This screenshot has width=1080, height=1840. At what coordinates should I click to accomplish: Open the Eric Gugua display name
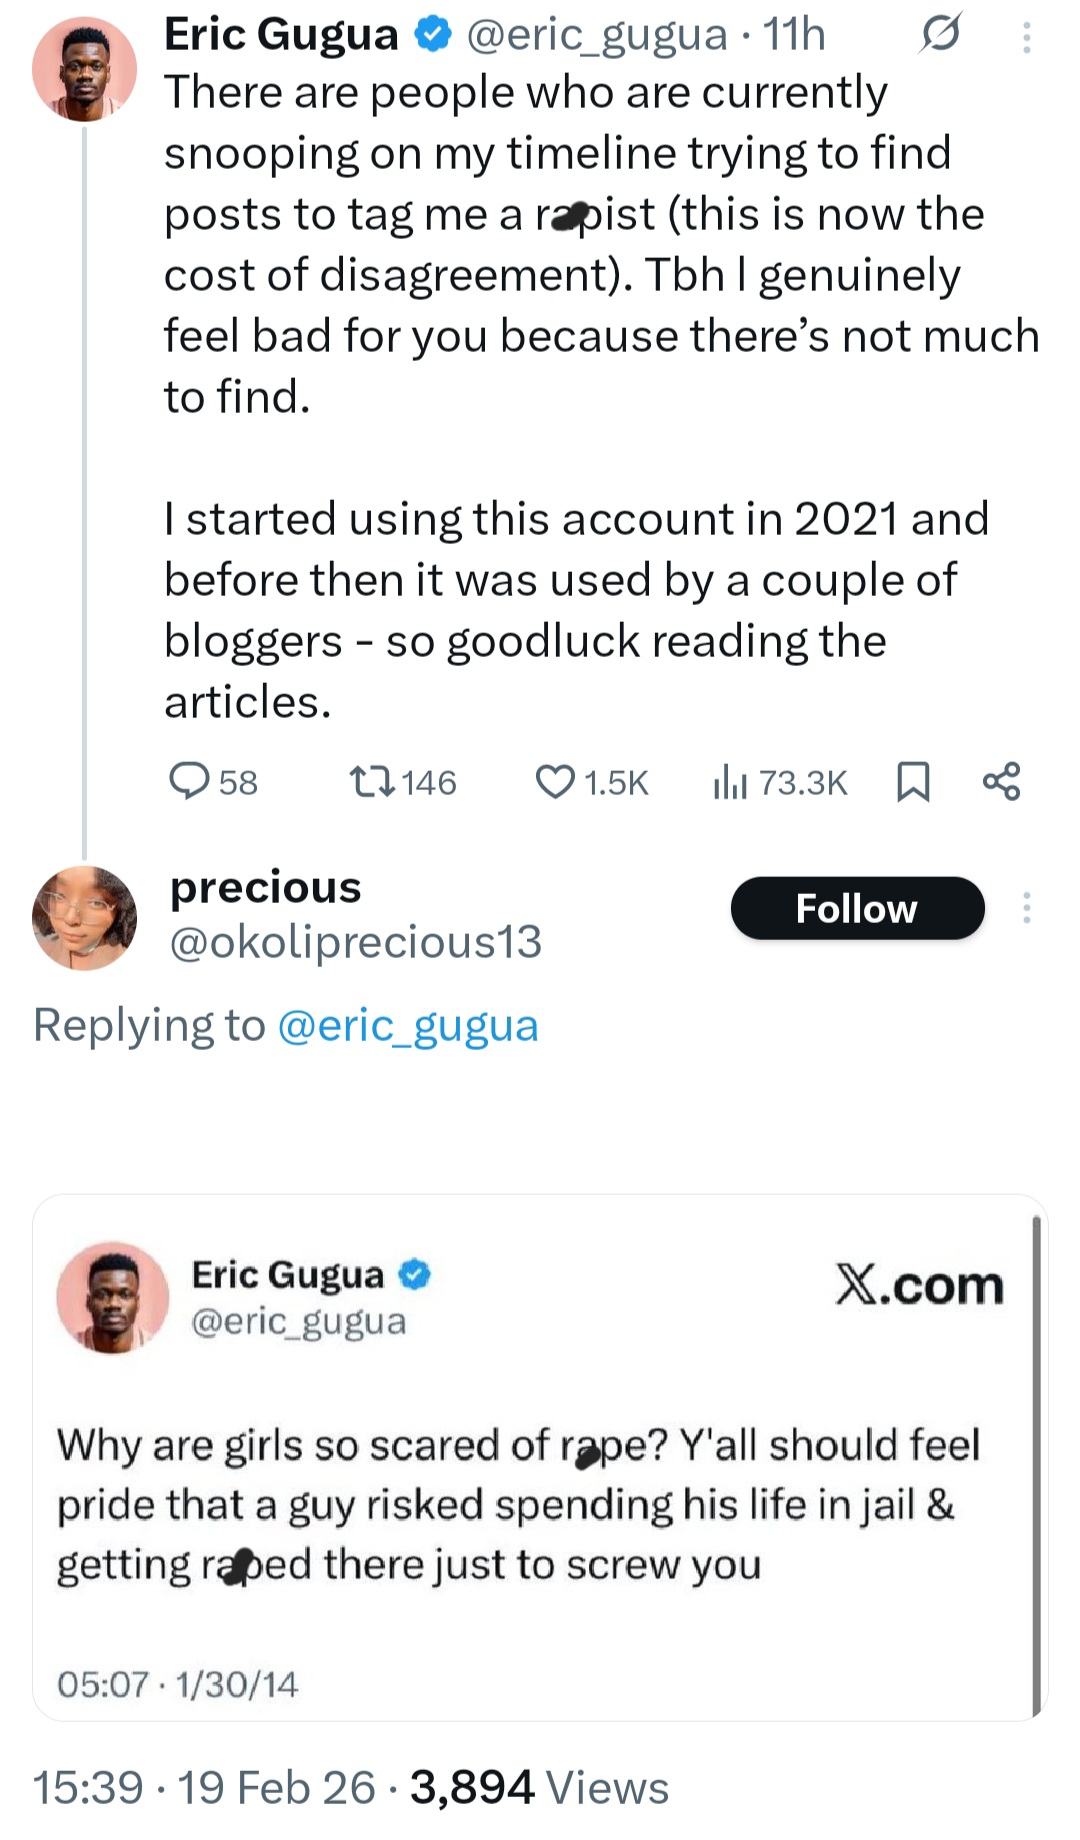tap(281, 35)
